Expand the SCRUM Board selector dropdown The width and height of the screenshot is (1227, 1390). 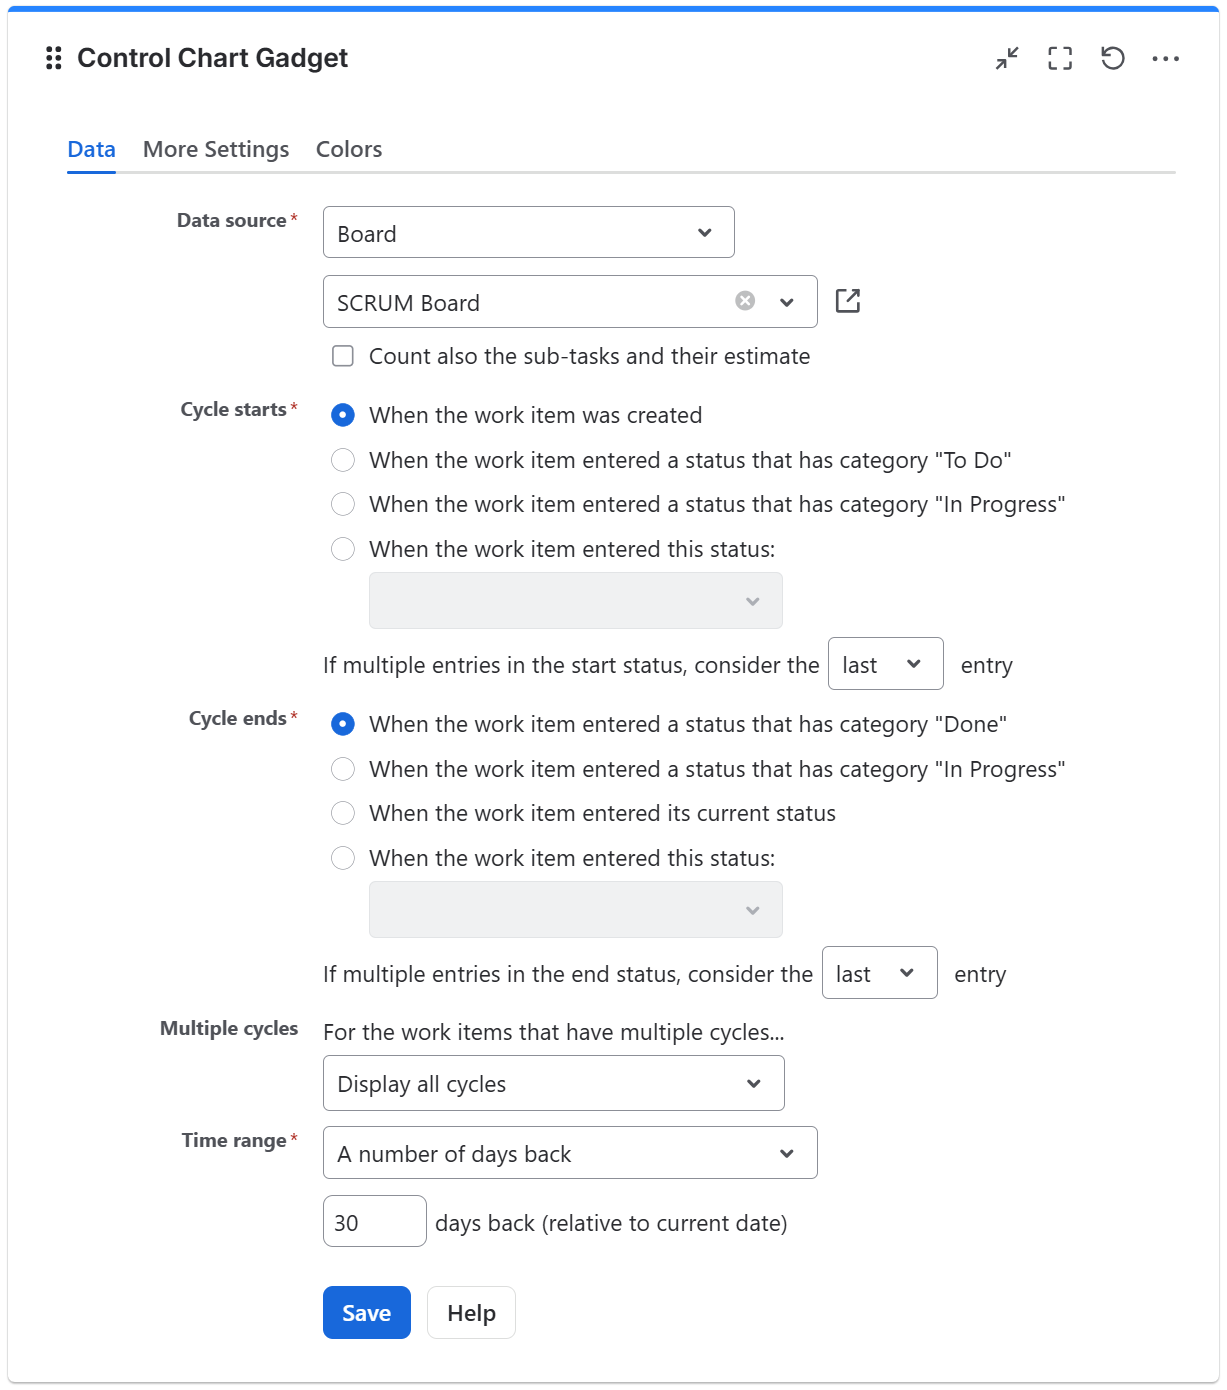[x=787, y=302]
